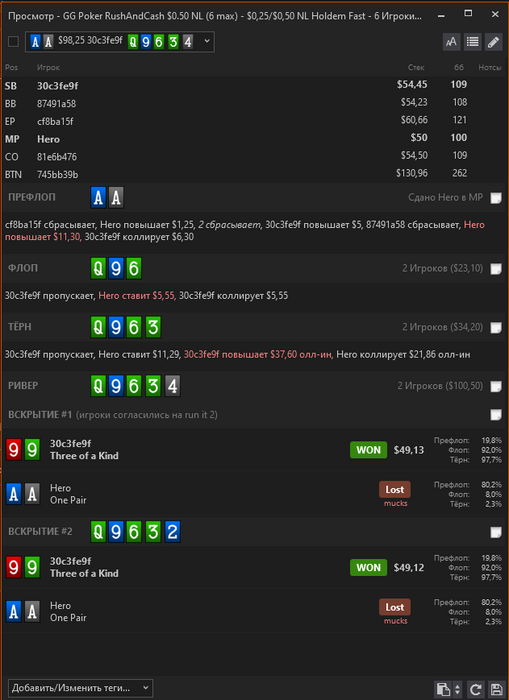
Task: Open the list view toolbar icon
Action: point(472,42)
